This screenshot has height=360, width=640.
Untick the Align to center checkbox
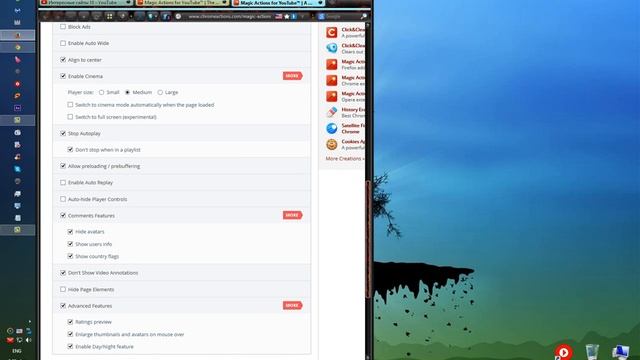coord(63,60)
